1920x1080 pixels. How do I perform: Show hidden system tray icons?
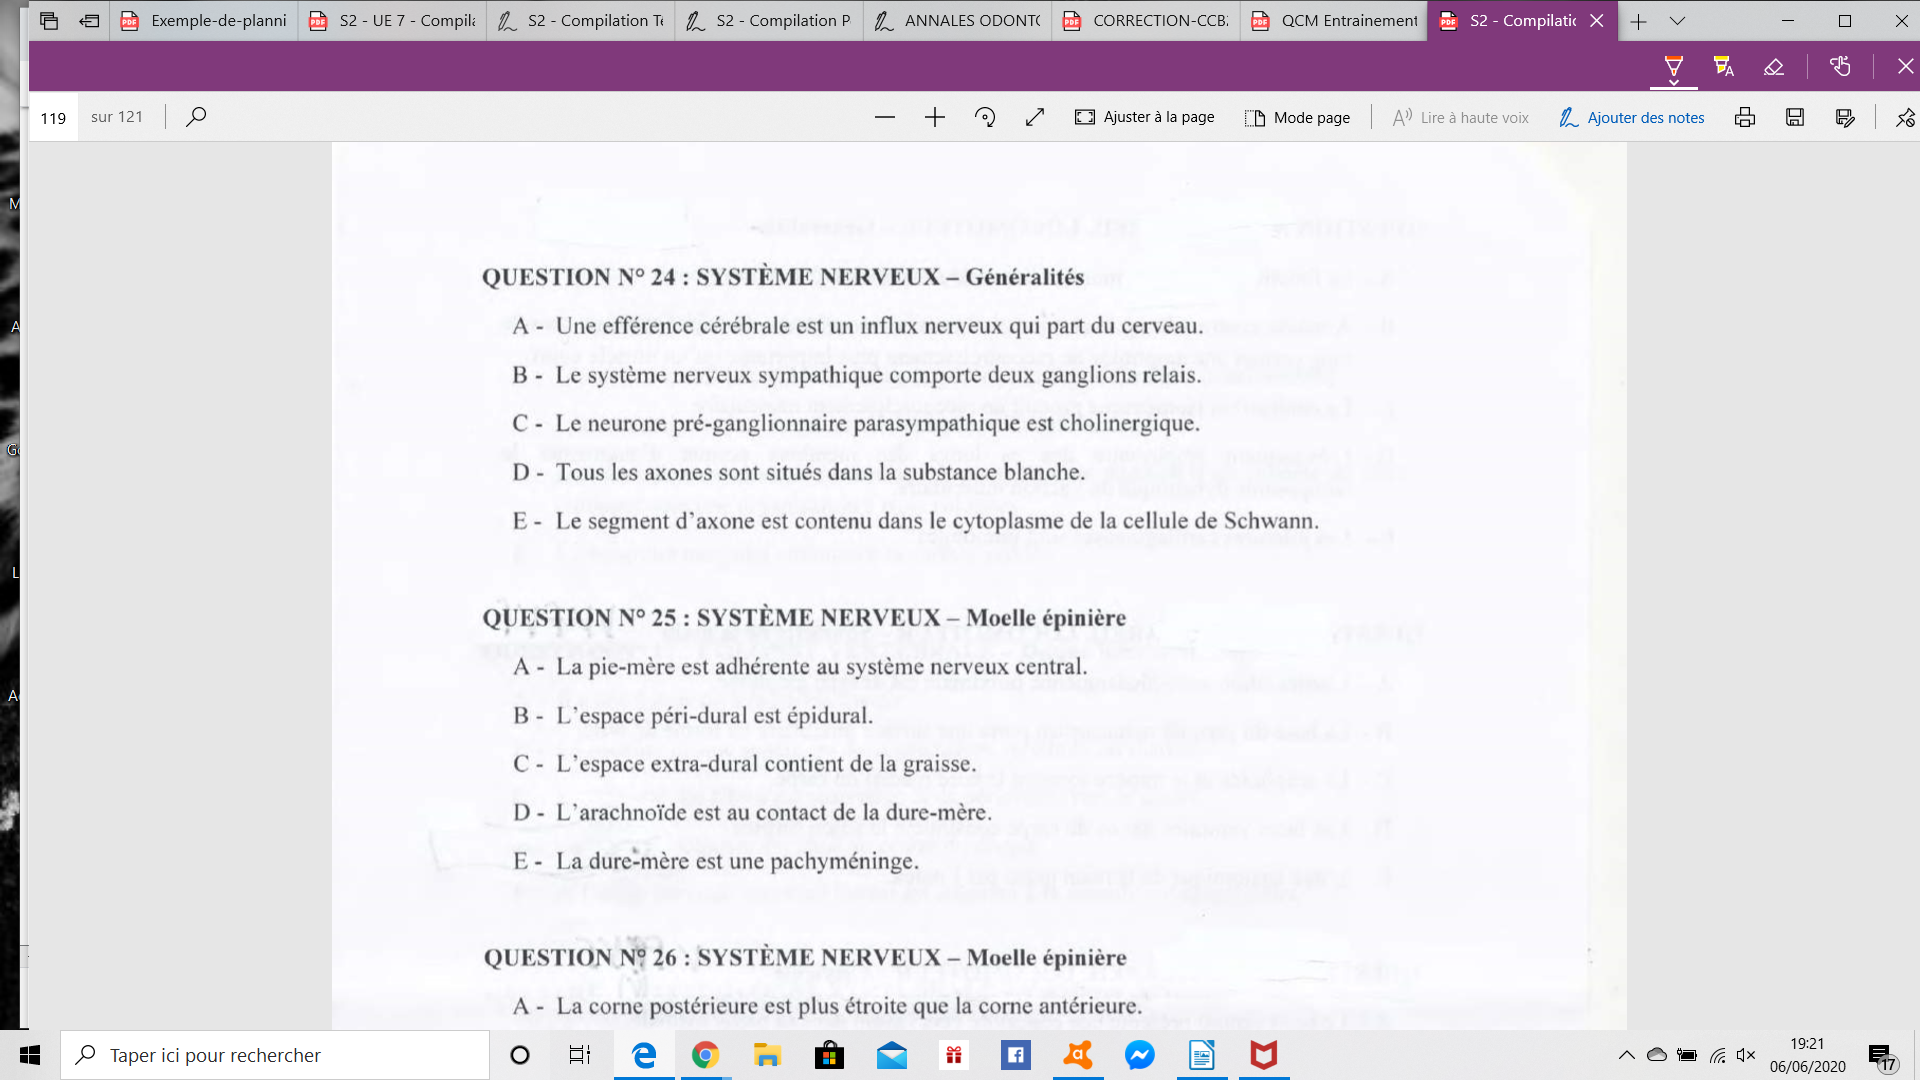1626,1055
